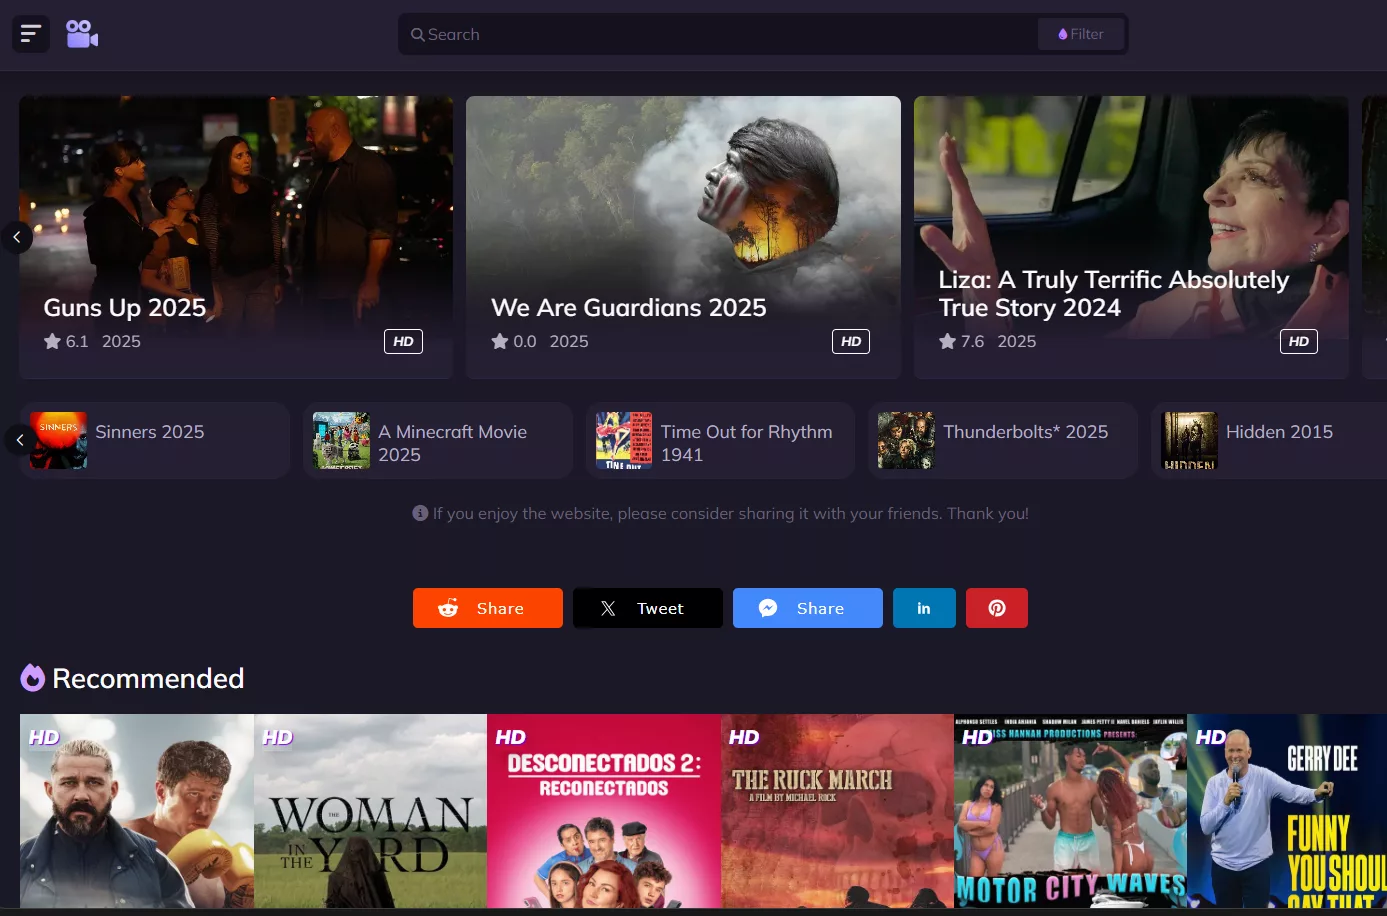Screen dimensions: 1387x916
Task: Click the star rating icon on the Guns Up card
Action: (52, 341)
